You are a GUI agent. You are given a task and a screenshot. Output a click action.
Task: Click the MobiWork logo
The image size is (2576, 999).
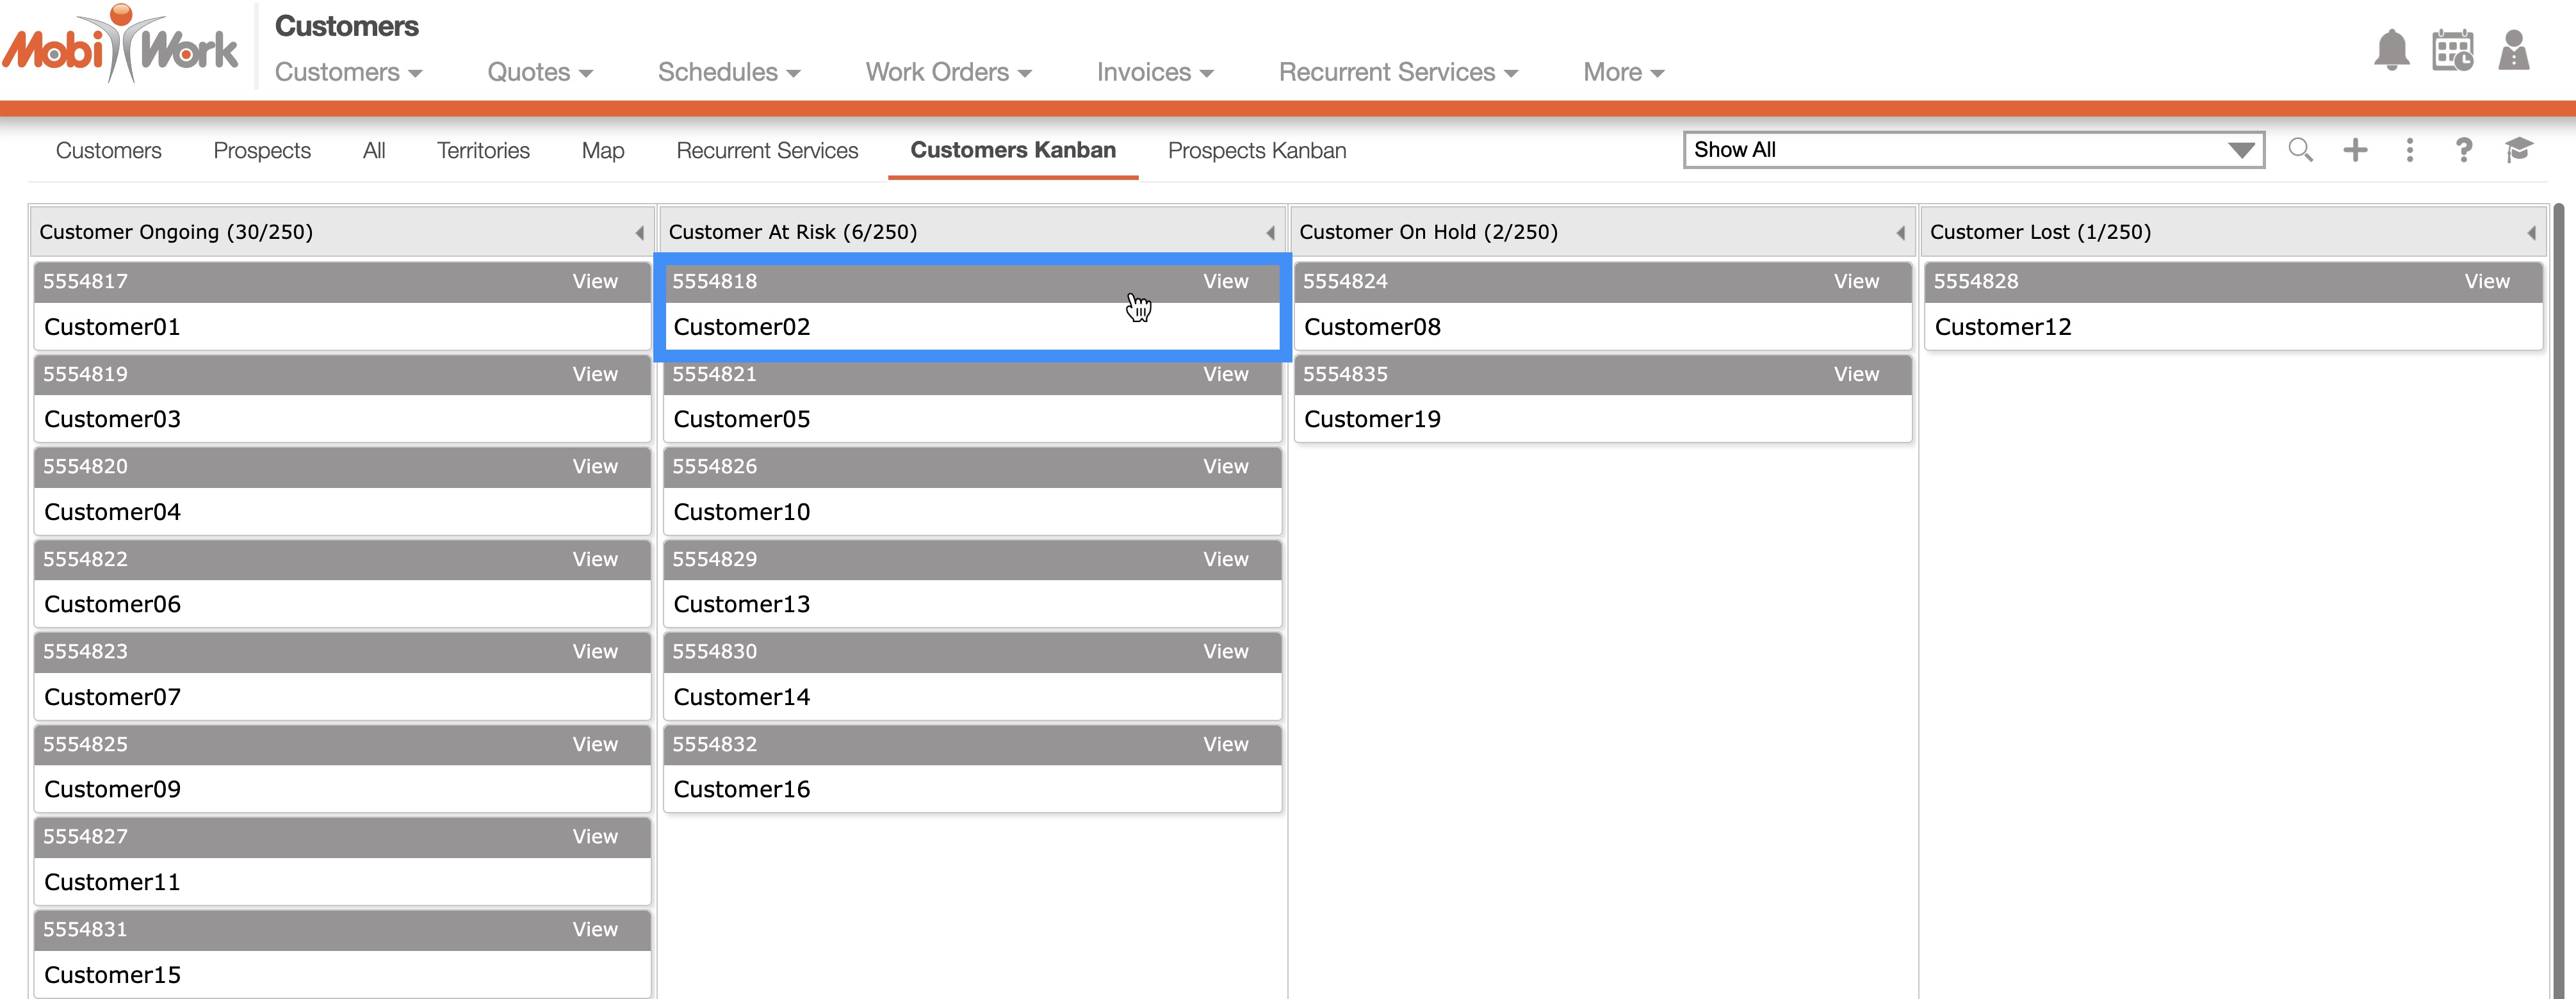(120, 45)
